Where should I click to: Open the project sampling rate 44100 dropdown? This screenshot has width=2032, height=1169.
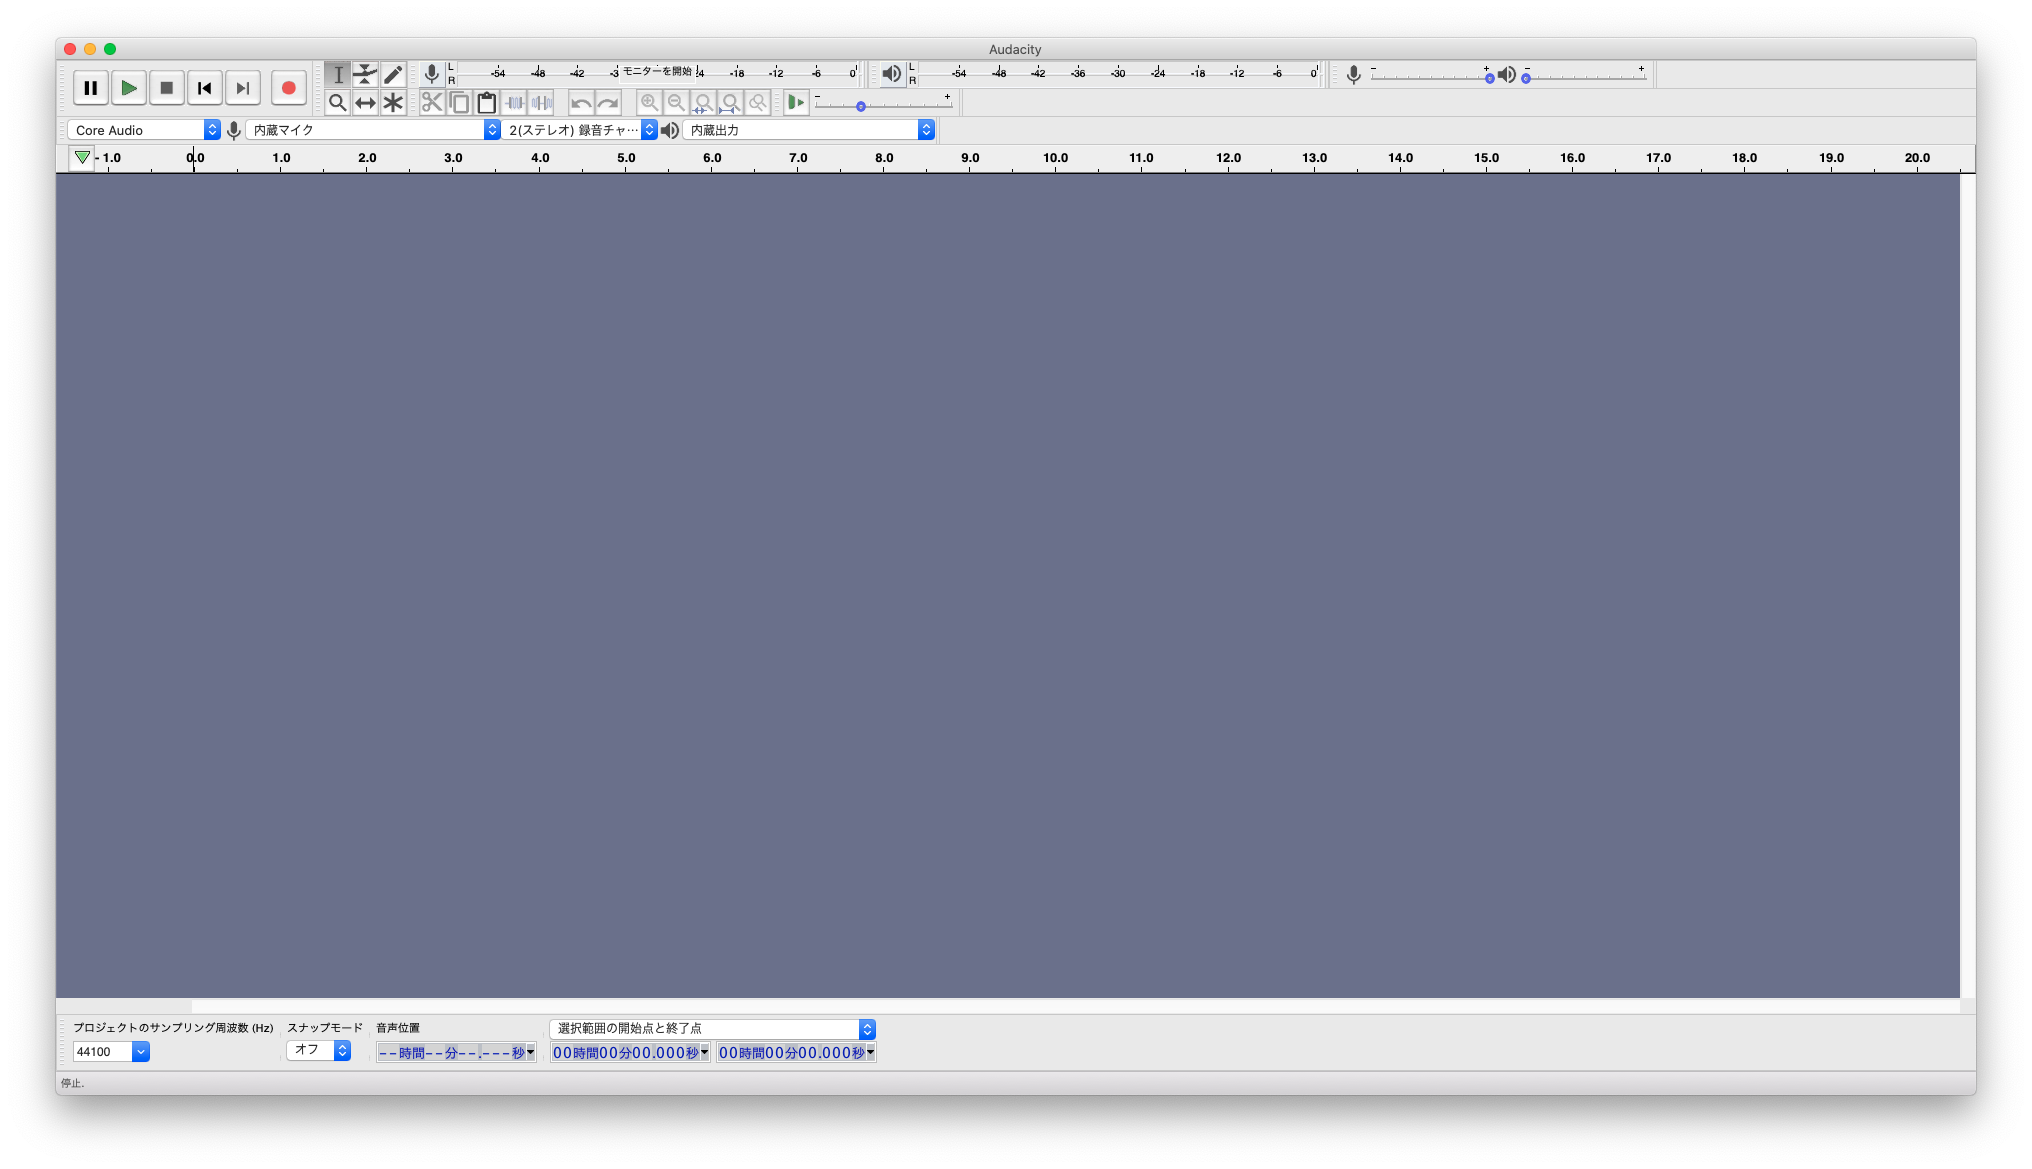point(141,1051)
